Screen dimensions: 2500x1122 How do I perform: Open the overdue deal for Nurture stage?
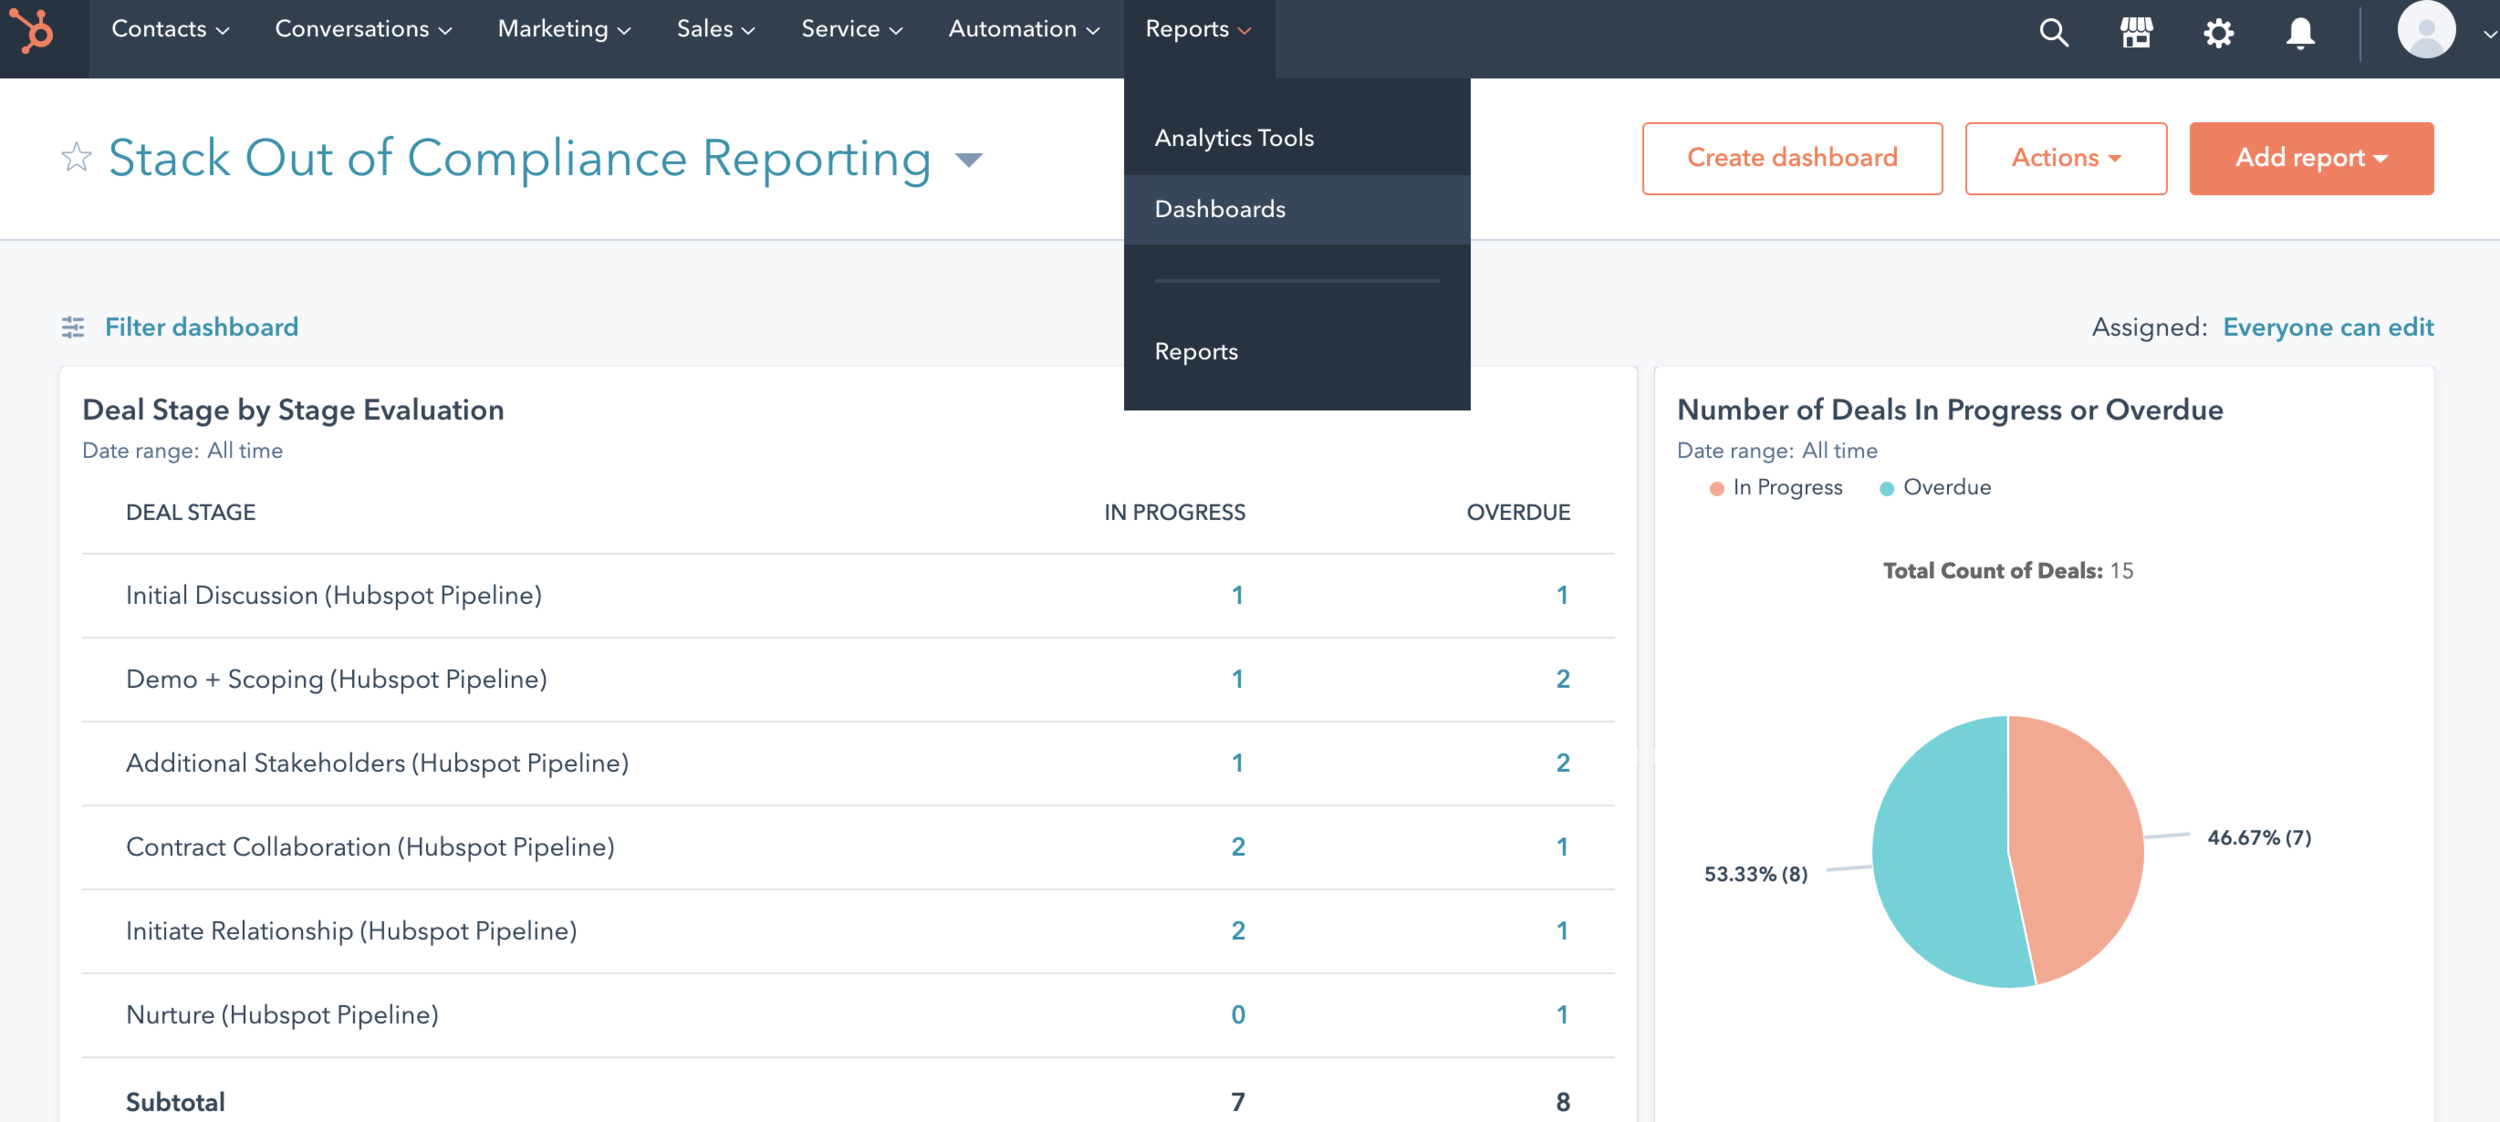point(1562,1014)
